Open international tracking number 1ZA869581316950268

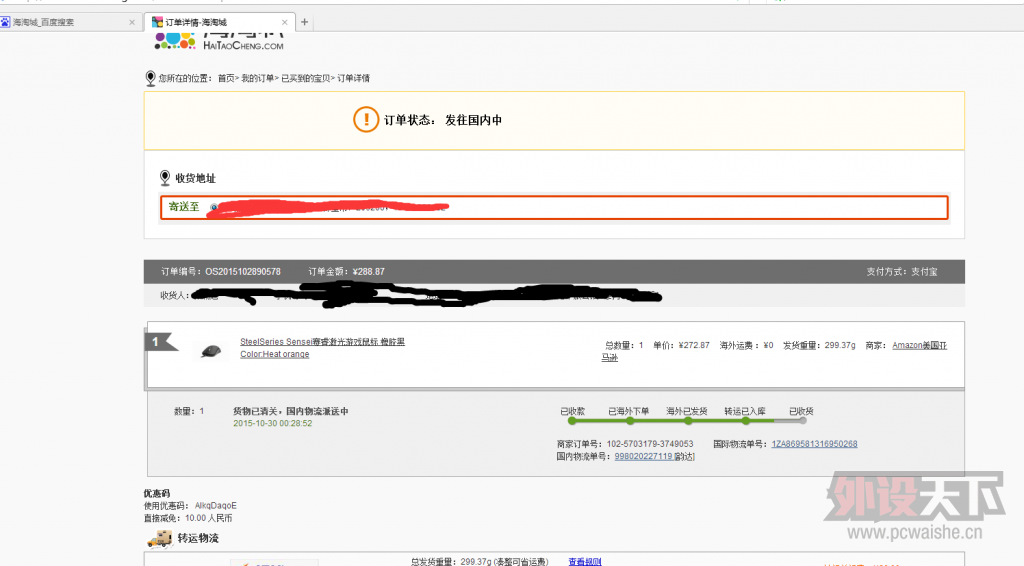tap(814, 444)
